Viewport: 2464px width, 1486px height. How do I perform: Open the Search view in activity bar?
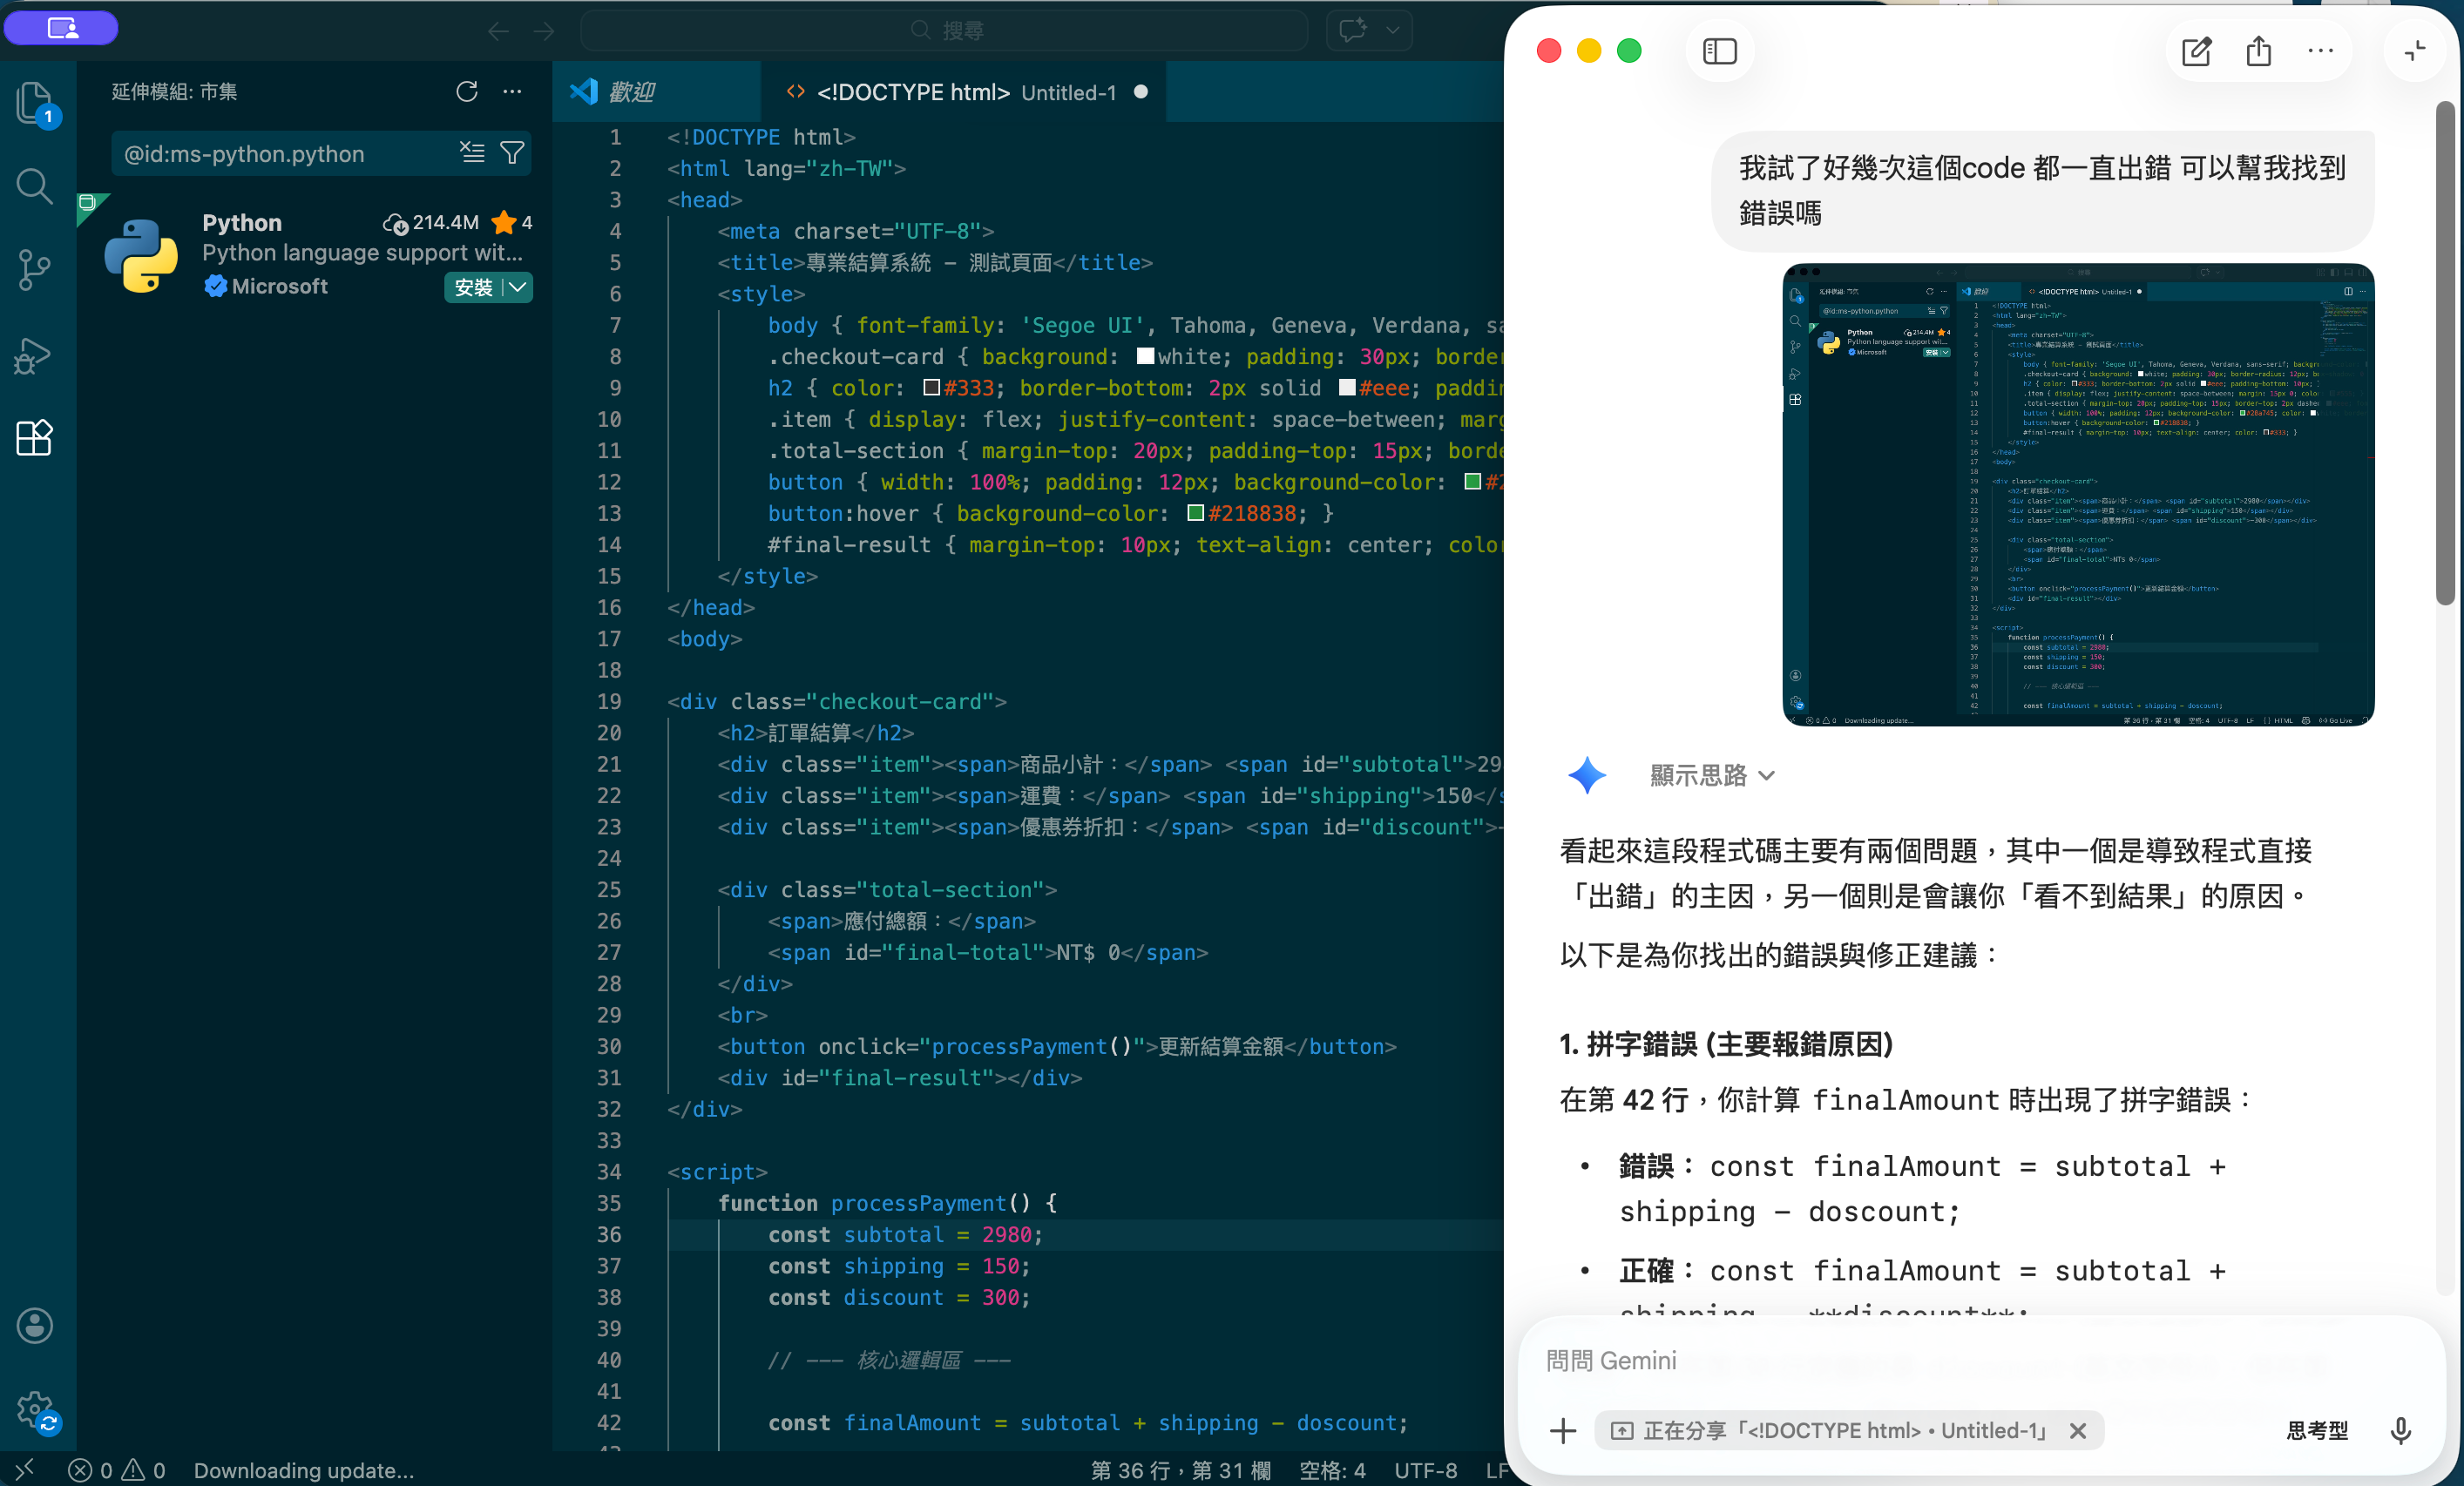pos(35,185)
